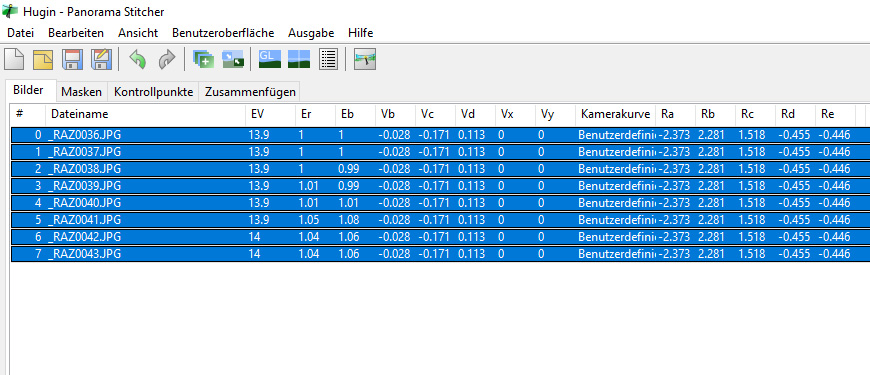870x375 pixels.
Task: Click the Er column header
Action: pyautogui.click(x=315, y=114)
